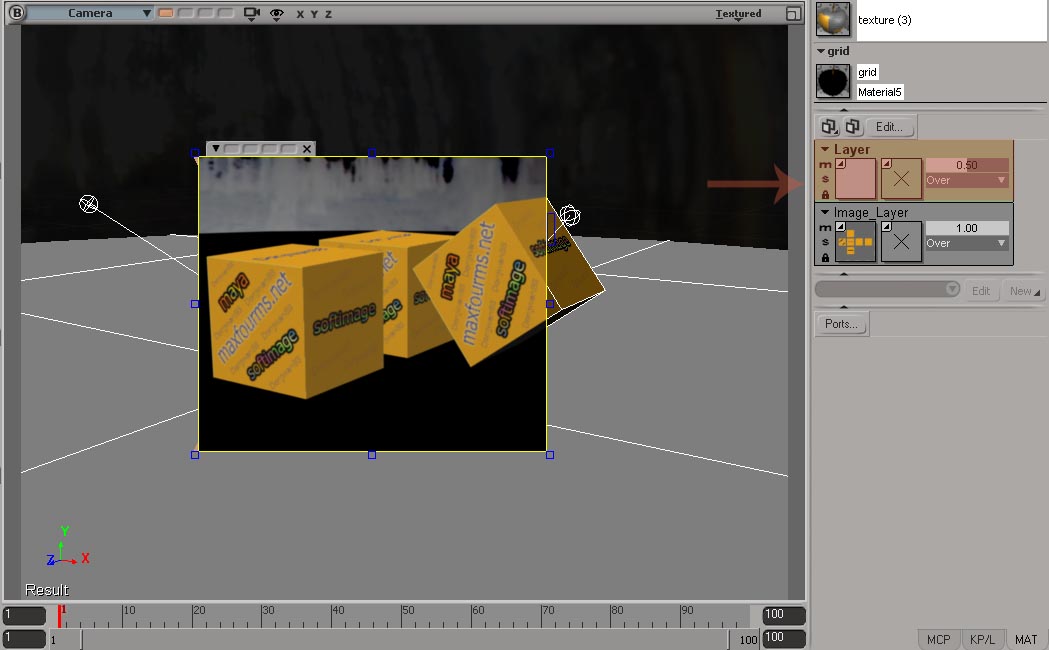Screen dimensions: 1049x650
Task: Select the third view memo box
Action: tap(206, 13)
